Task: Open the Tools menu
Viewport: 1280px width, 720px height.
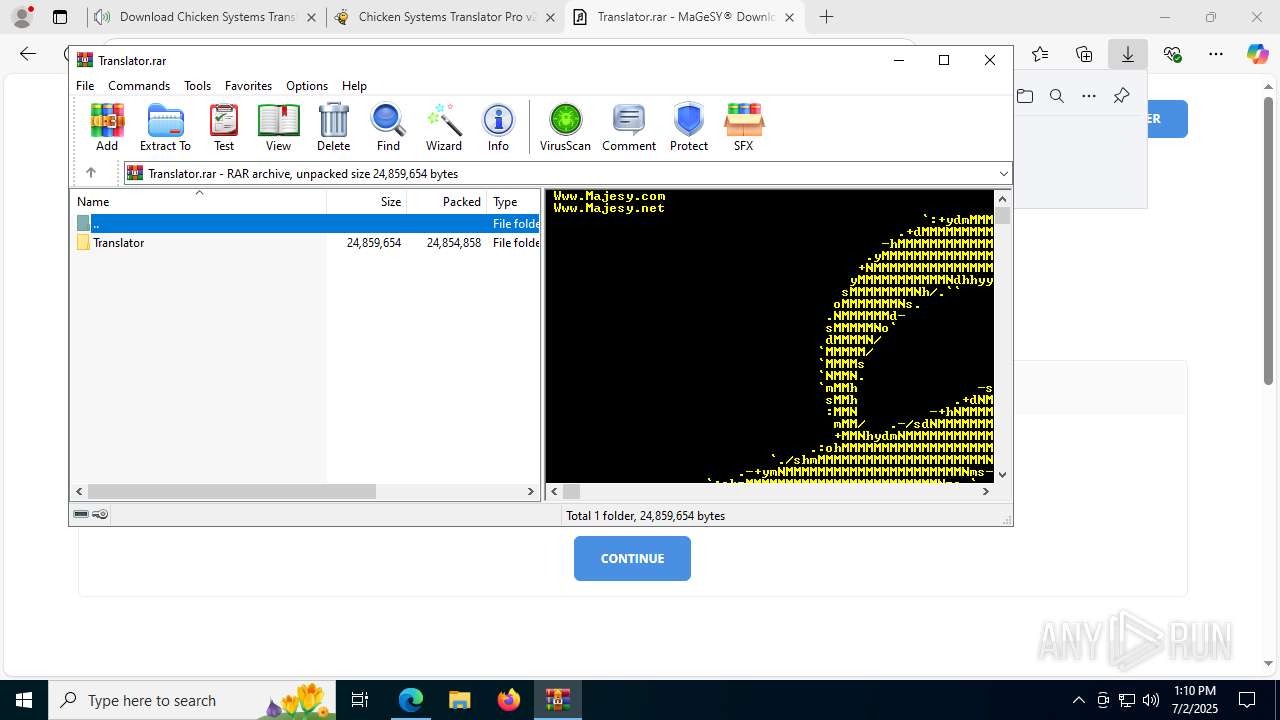Action: click(197, 86)
